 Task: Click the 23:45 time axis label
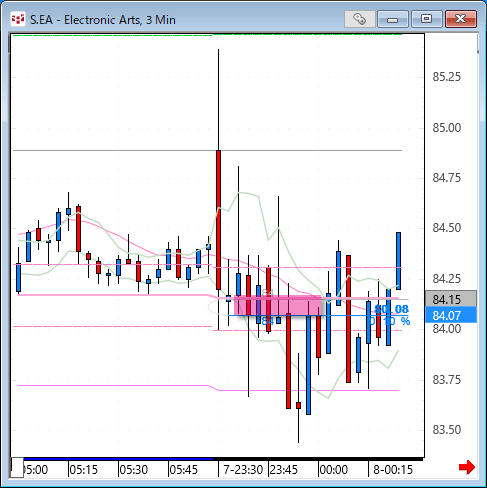click(x=284, y=470)
